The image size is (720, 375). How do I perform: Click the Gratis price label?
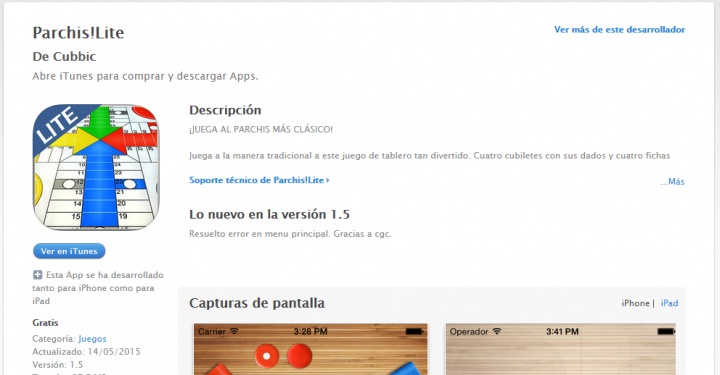pos(45,323)
